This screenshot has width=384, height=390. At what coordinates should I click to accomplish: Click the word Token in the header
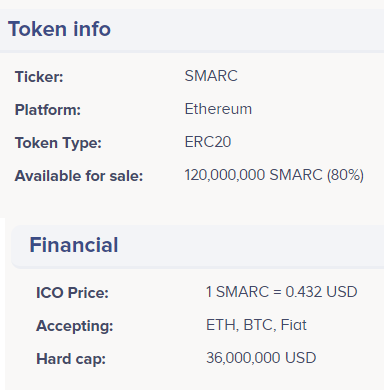pos(37,29)
